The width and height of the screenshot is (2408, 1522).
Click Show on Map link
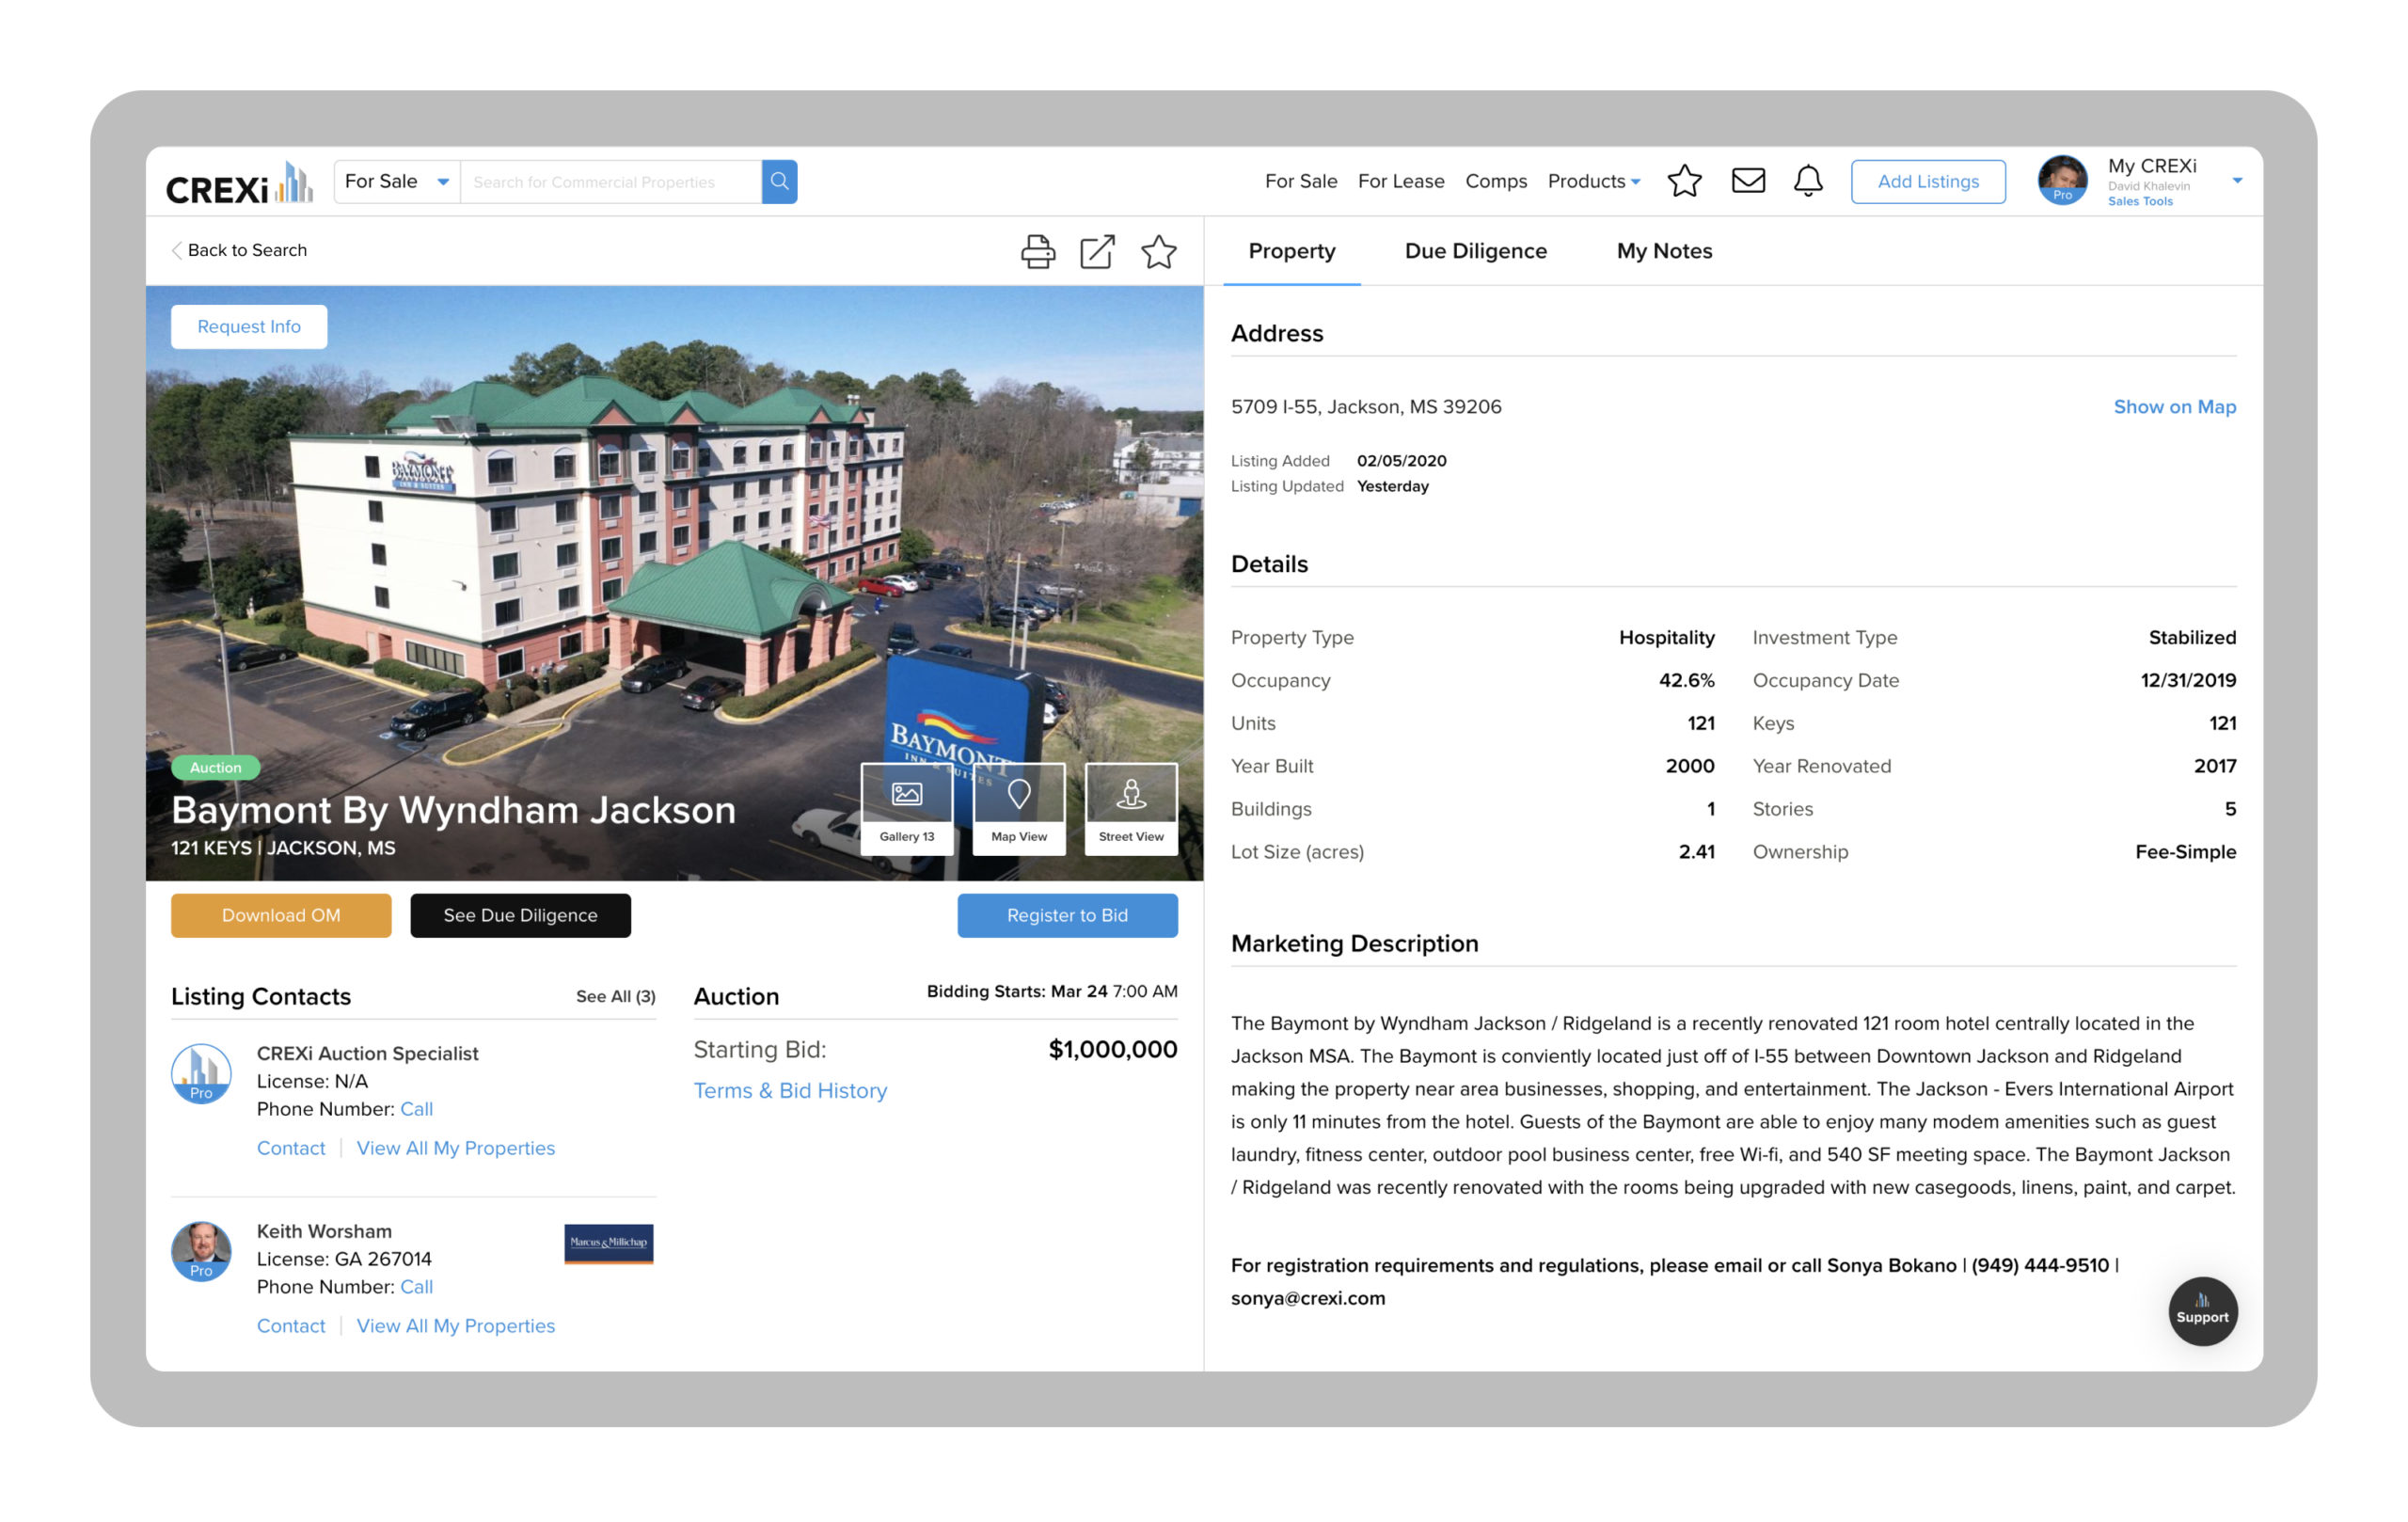coord(2174,406)
